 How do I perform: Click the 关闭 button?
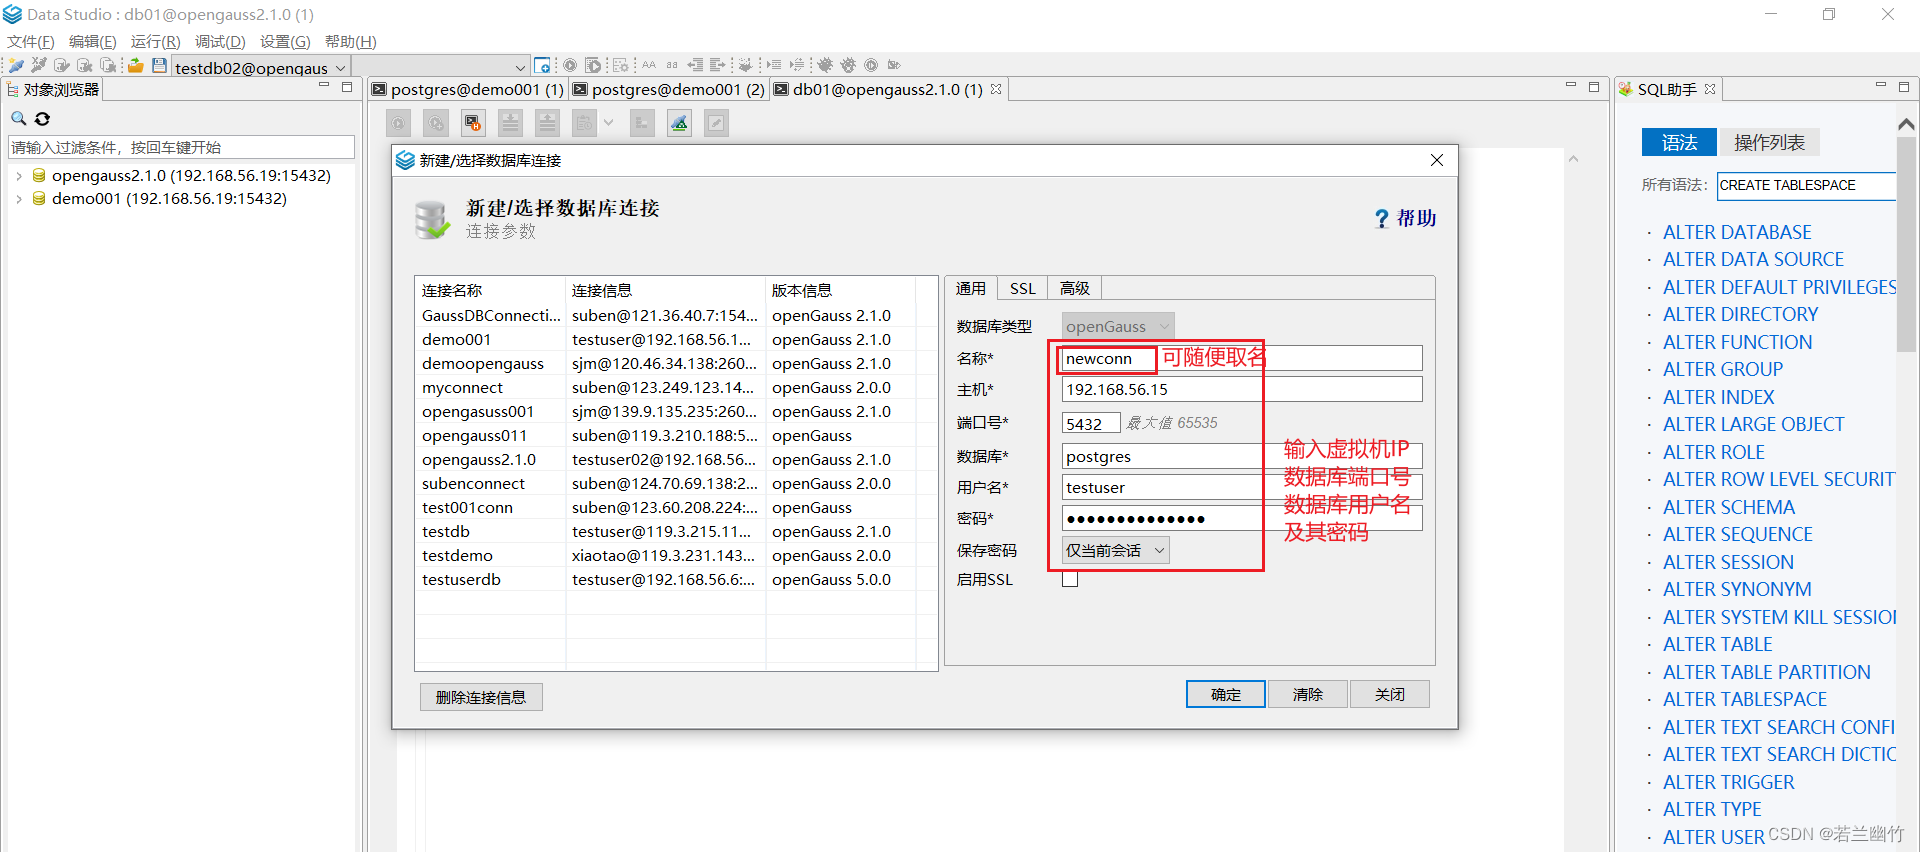tap(1390, 694)
